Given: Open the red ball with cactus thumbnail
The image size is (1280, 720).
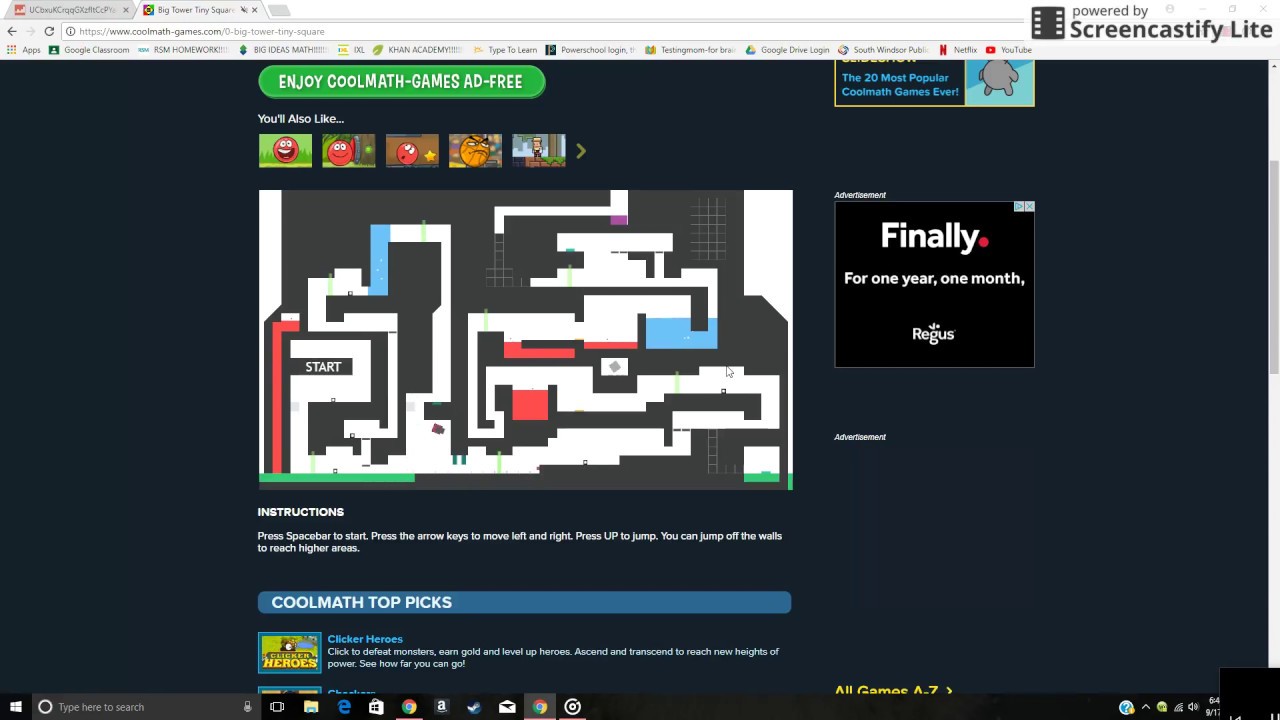Looking at the screenshot, I should 348,151.
